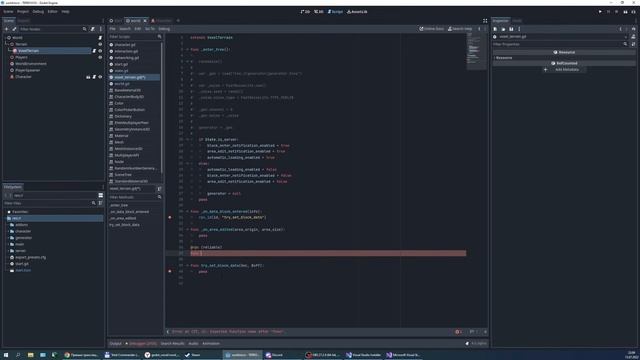Open world.gd in script list
Screen dimensions: 640x360
(x=122, y=84)
